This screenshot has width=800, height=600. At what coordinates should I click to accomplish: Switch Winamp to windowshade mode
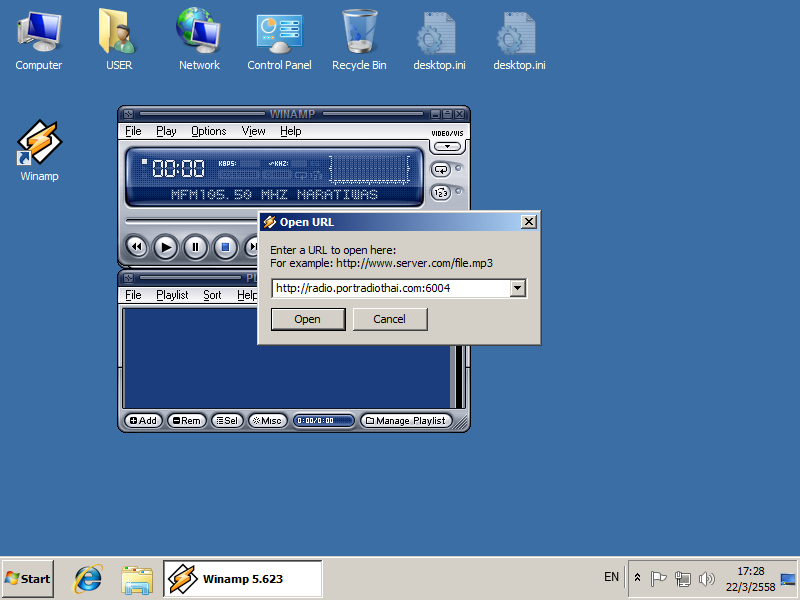[447, 114]
